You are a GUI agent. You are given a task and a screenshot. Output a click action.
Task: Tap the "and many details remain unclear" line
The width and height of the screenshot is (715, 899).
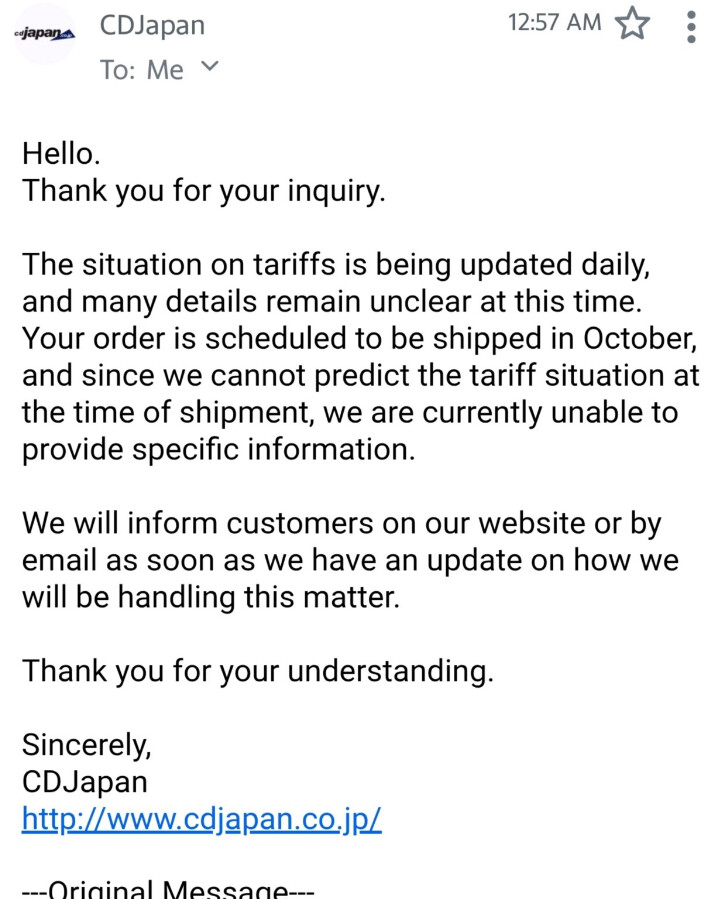point(331,302)
